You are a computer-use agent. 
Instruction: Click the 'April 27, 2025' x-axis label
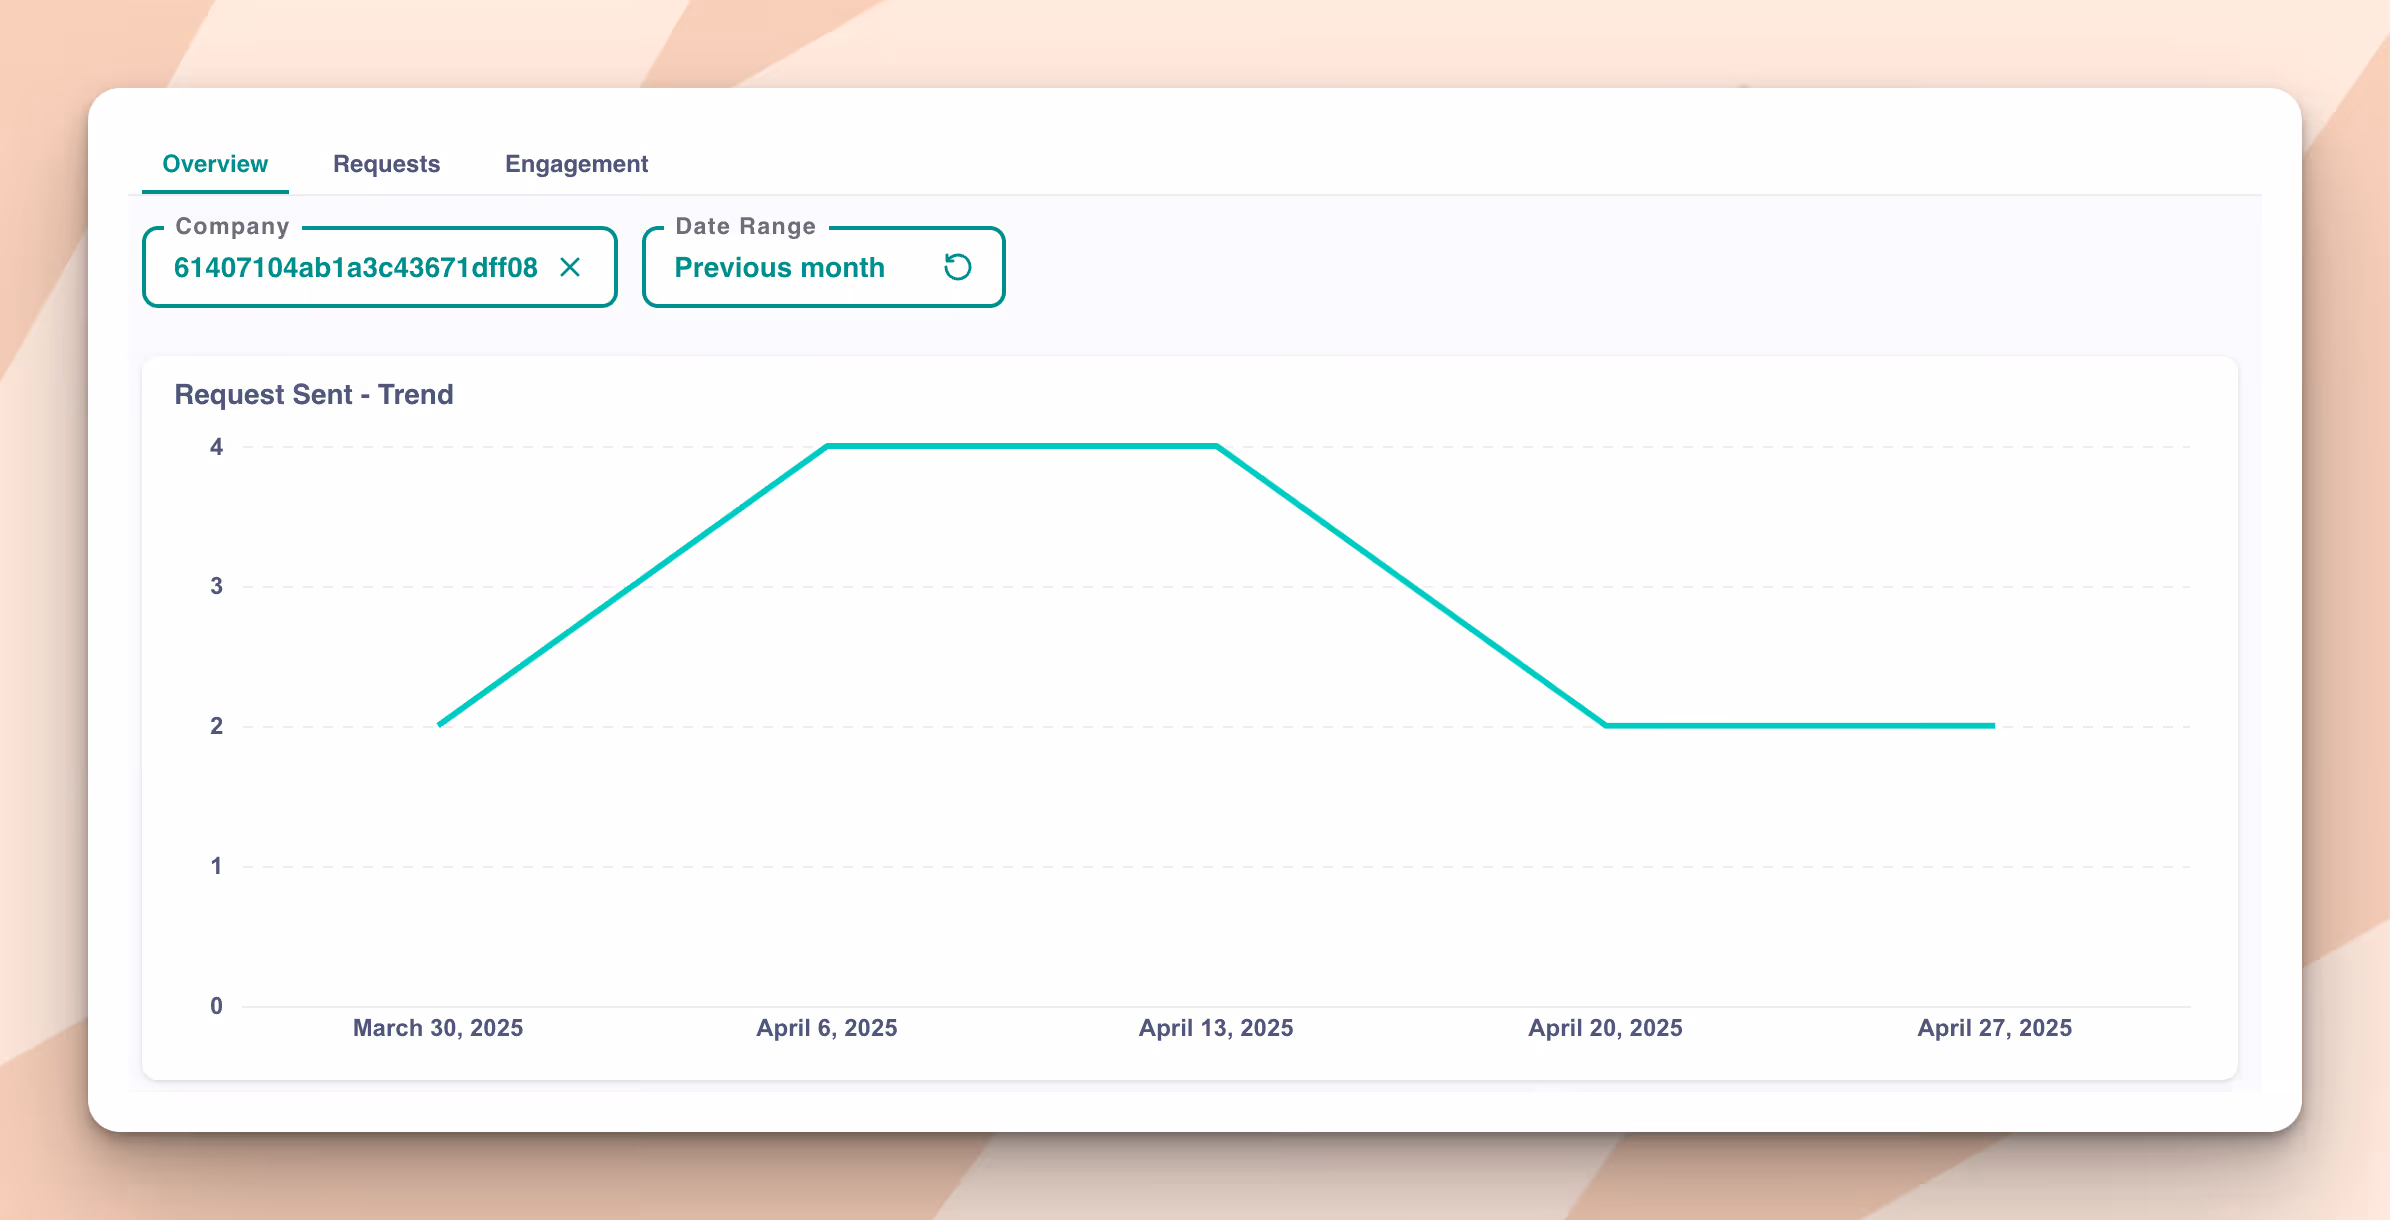point(1994,1028)
